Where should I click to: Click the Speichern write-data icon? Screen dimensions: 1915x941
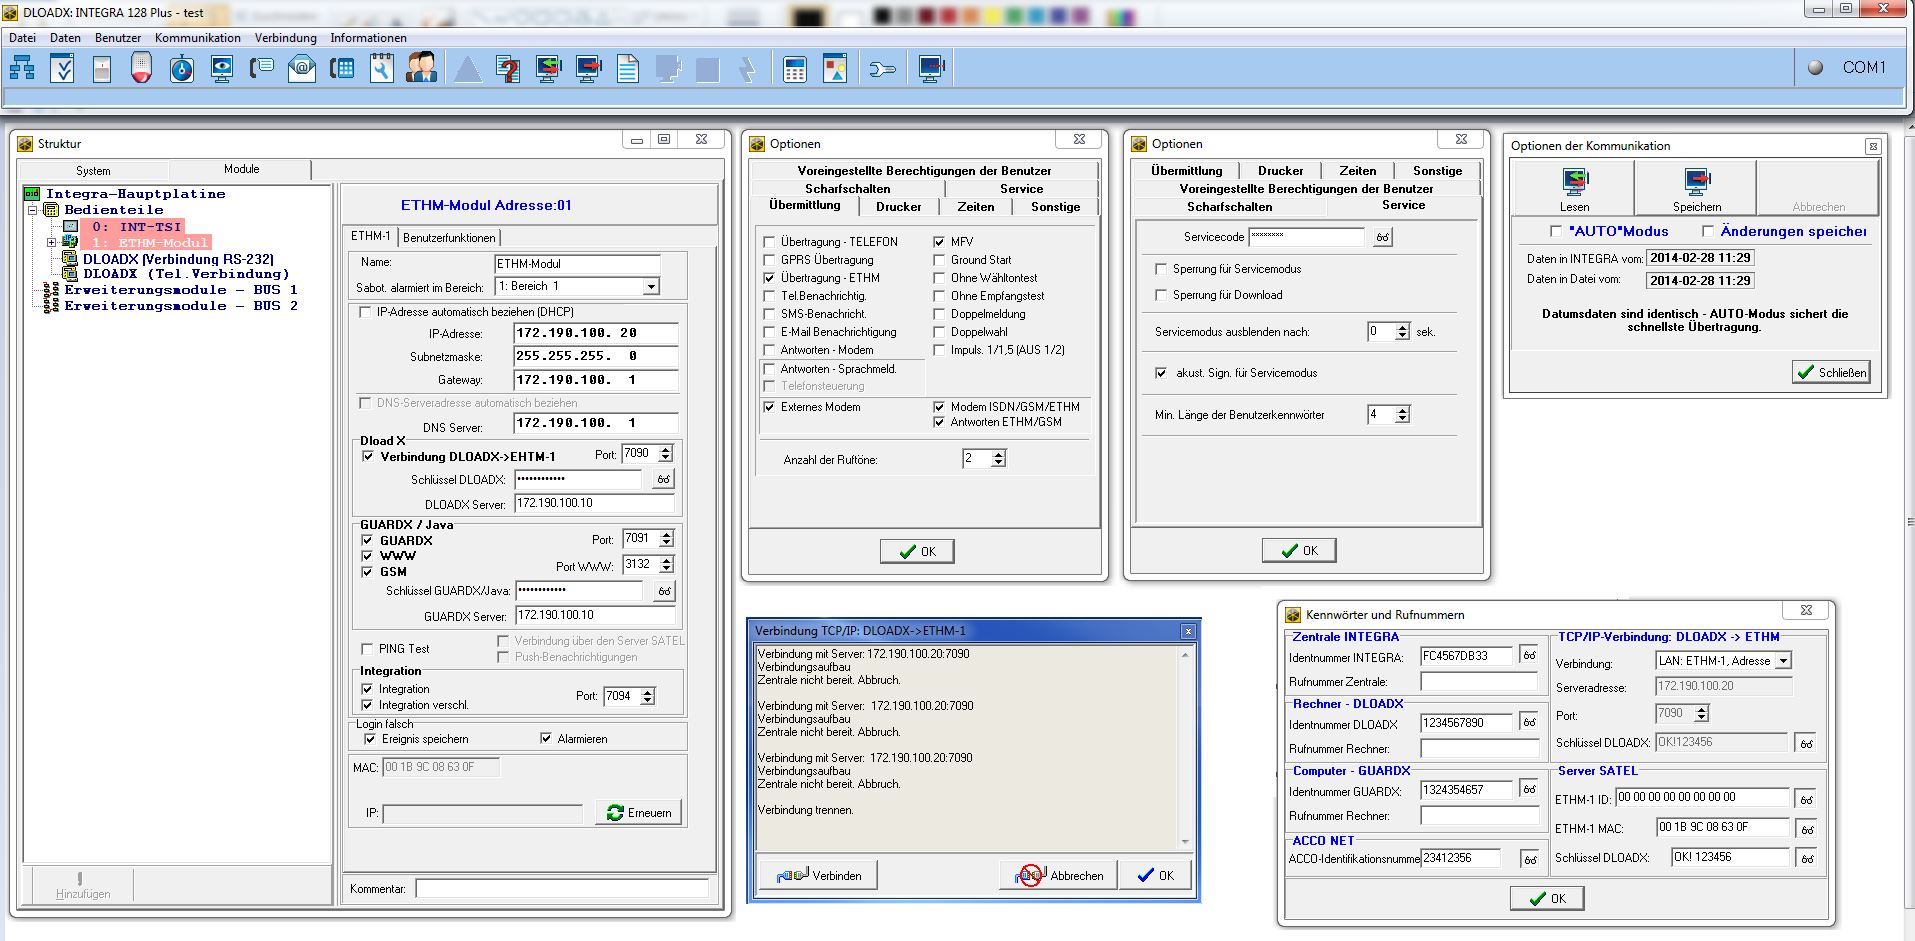(1697, 186)
